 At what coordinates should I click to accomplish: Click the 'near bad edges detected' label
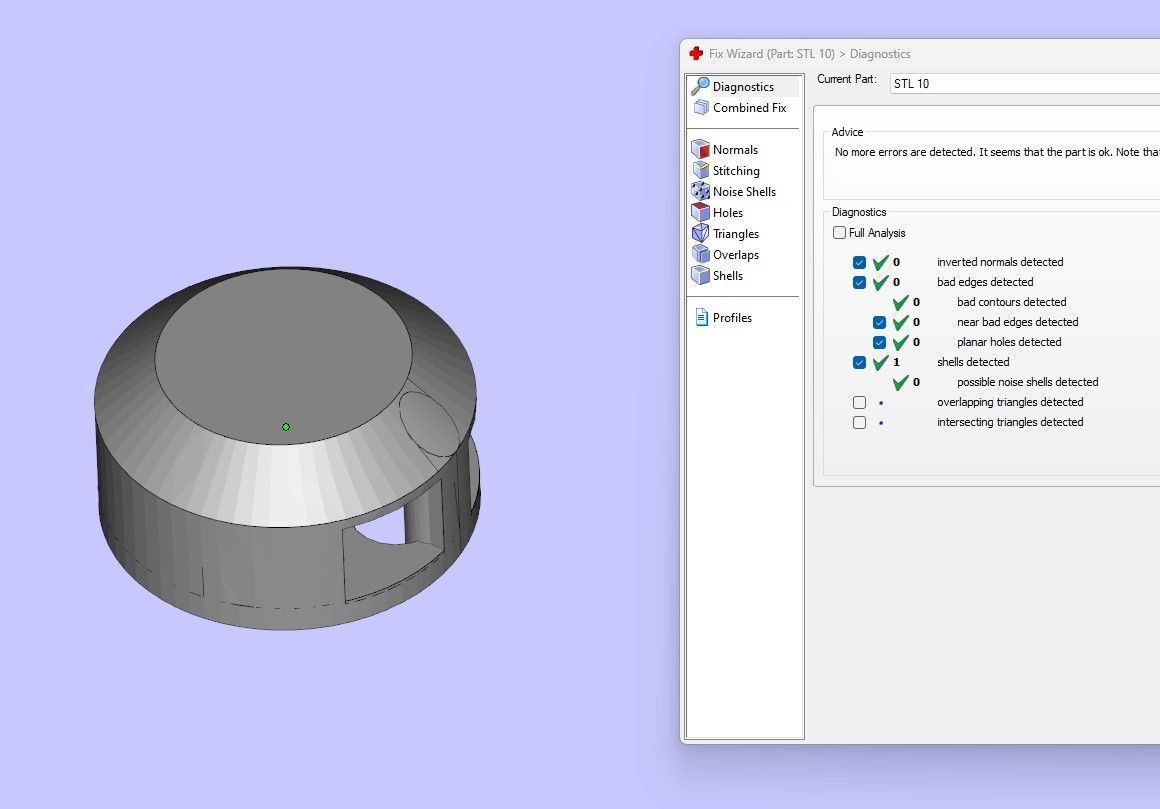1017,322
